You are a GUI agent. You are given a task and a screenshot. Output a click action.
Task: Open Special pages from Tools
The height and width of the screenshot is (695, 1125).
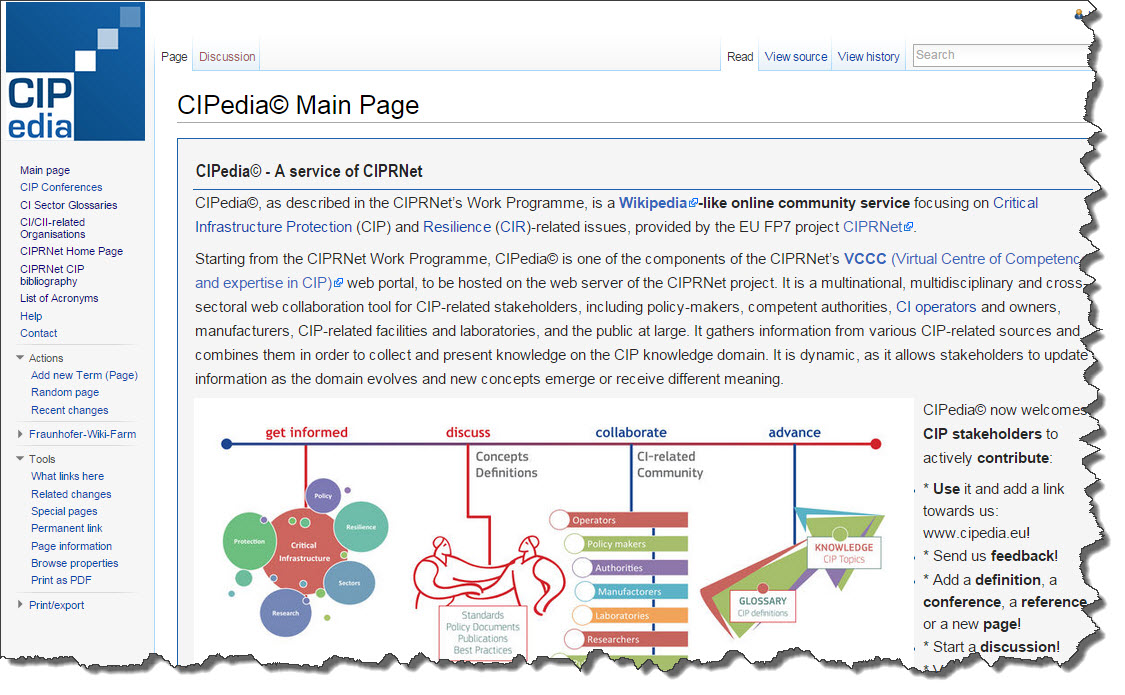pyautogui.click(x=64, y=511)
